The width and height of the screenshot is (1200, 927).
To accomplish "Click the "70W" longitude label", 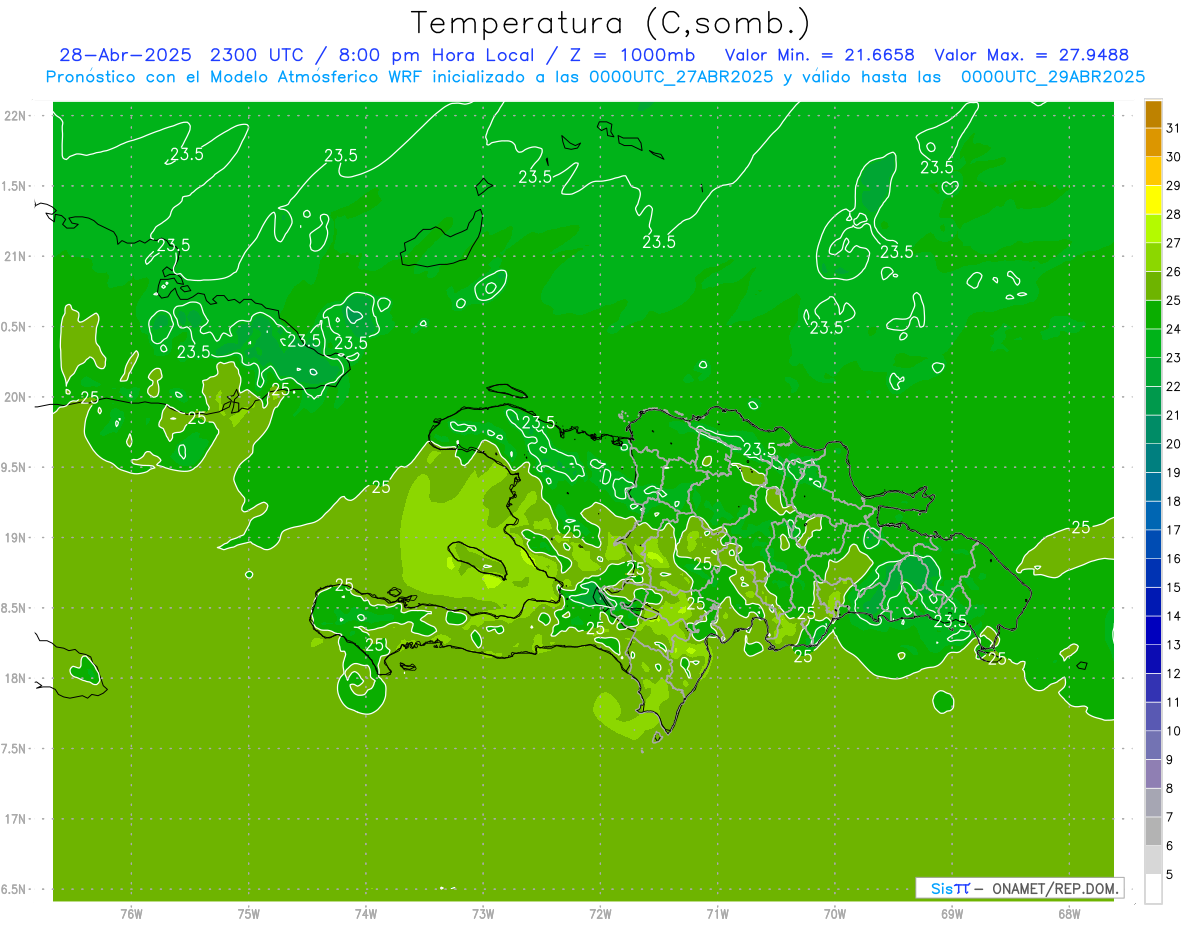I will [834, 913].
